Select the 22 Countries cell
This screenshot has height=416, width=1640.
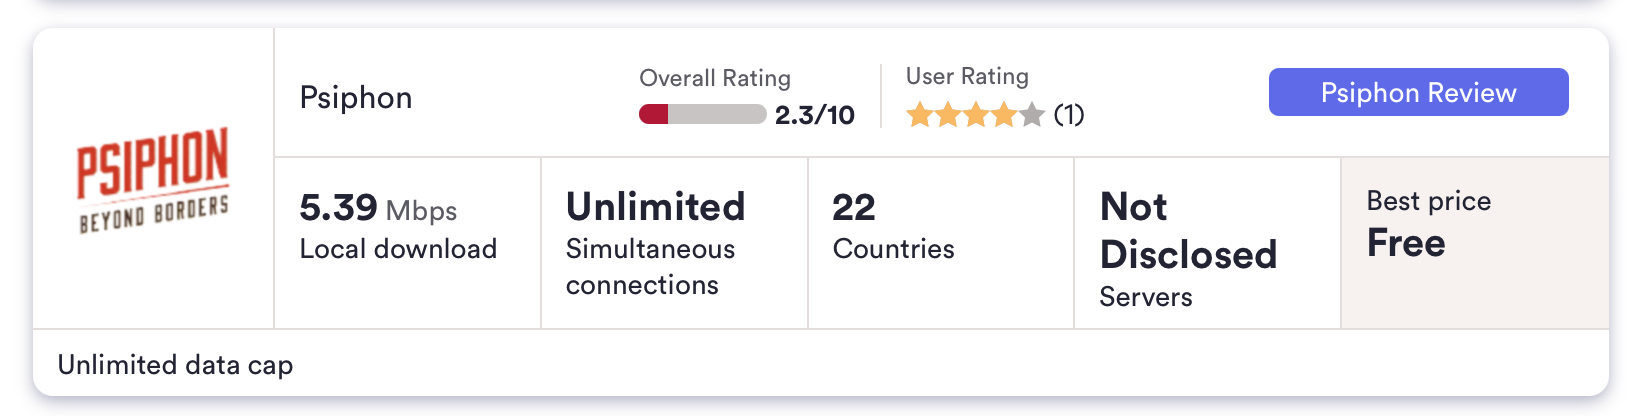pos(893,228)
